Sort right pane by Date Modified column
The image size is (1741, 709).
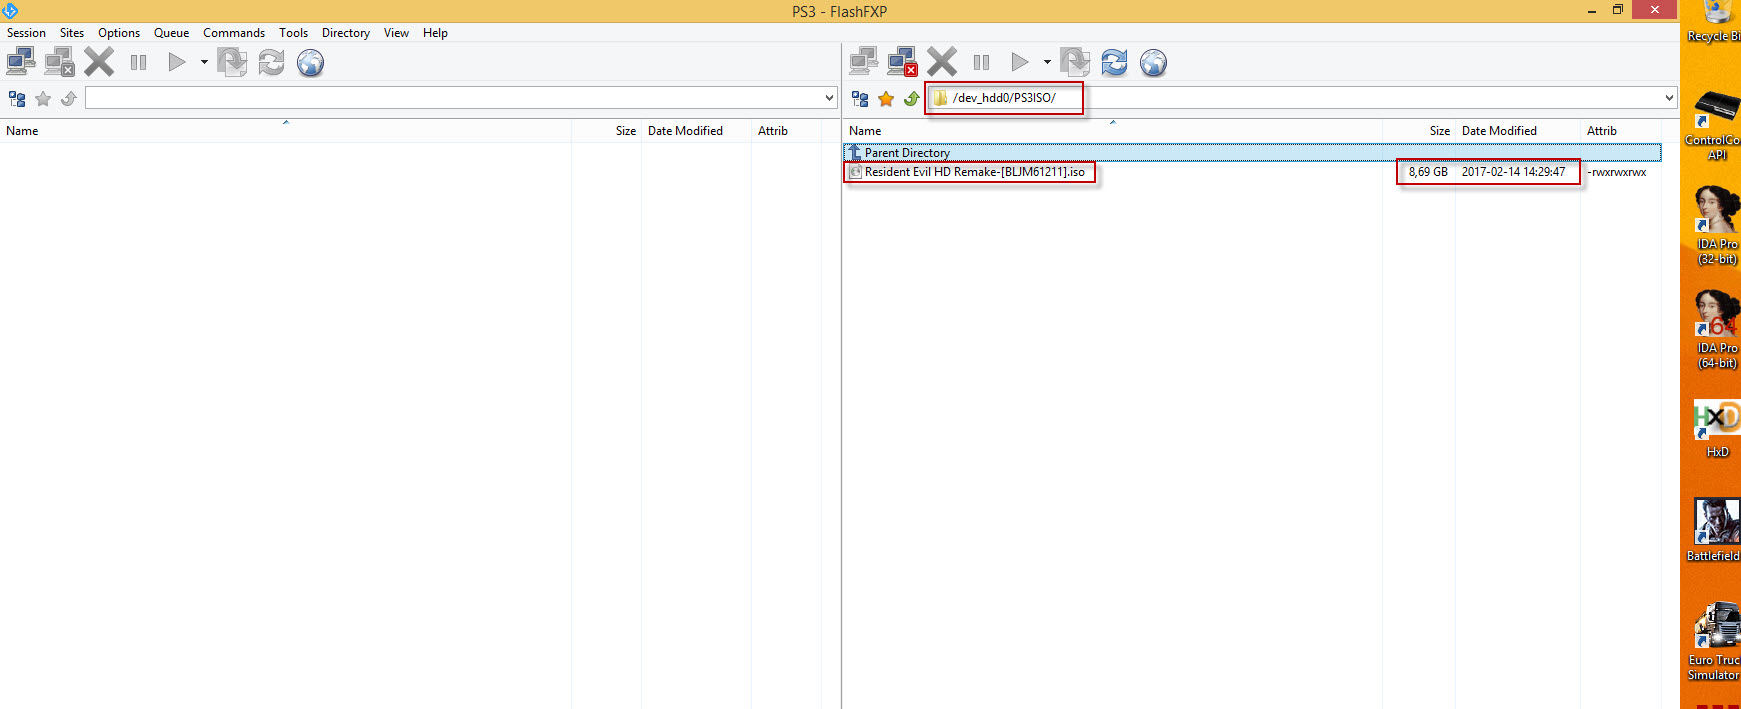tap(1498, 131)
